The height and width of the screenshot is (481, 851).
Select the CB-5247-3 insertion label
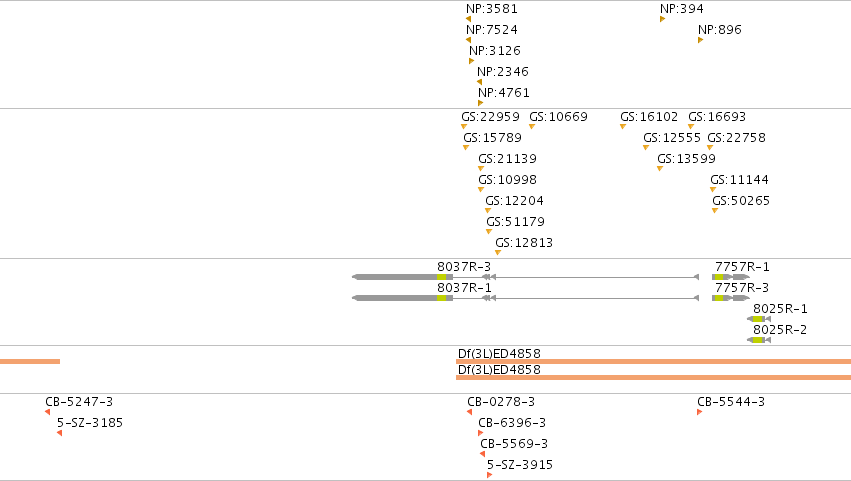click(x=79, y=402)
